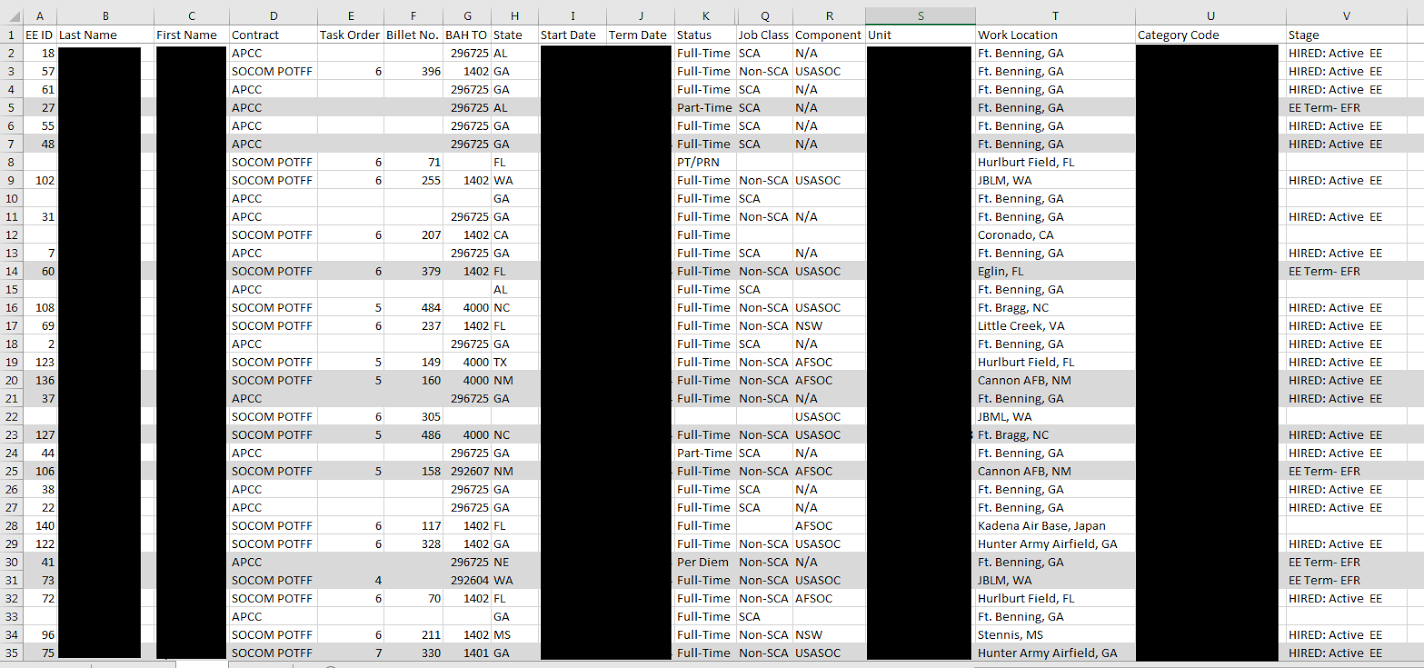Click the "BAH TO" header cell
The height and width of the screenshot is (668, 1424).
[x=467, y=35]
